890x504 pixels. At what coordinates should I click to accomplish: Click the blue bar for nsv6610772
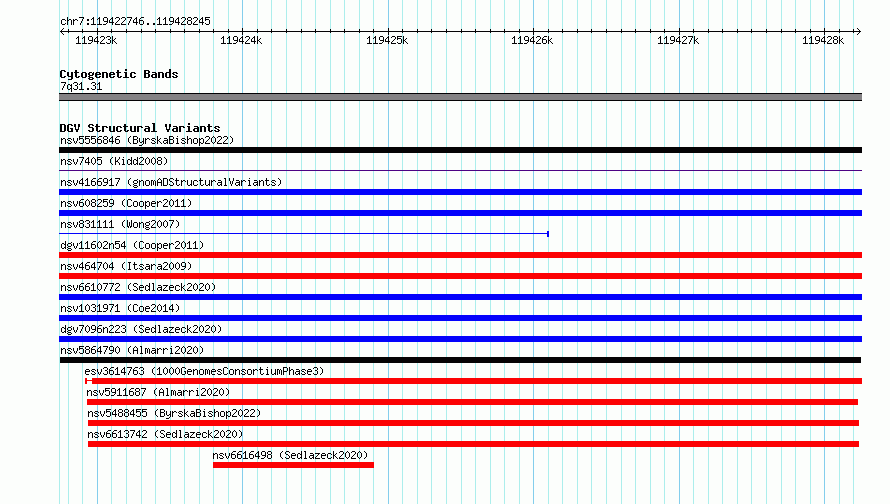click(x=460, y=297)
